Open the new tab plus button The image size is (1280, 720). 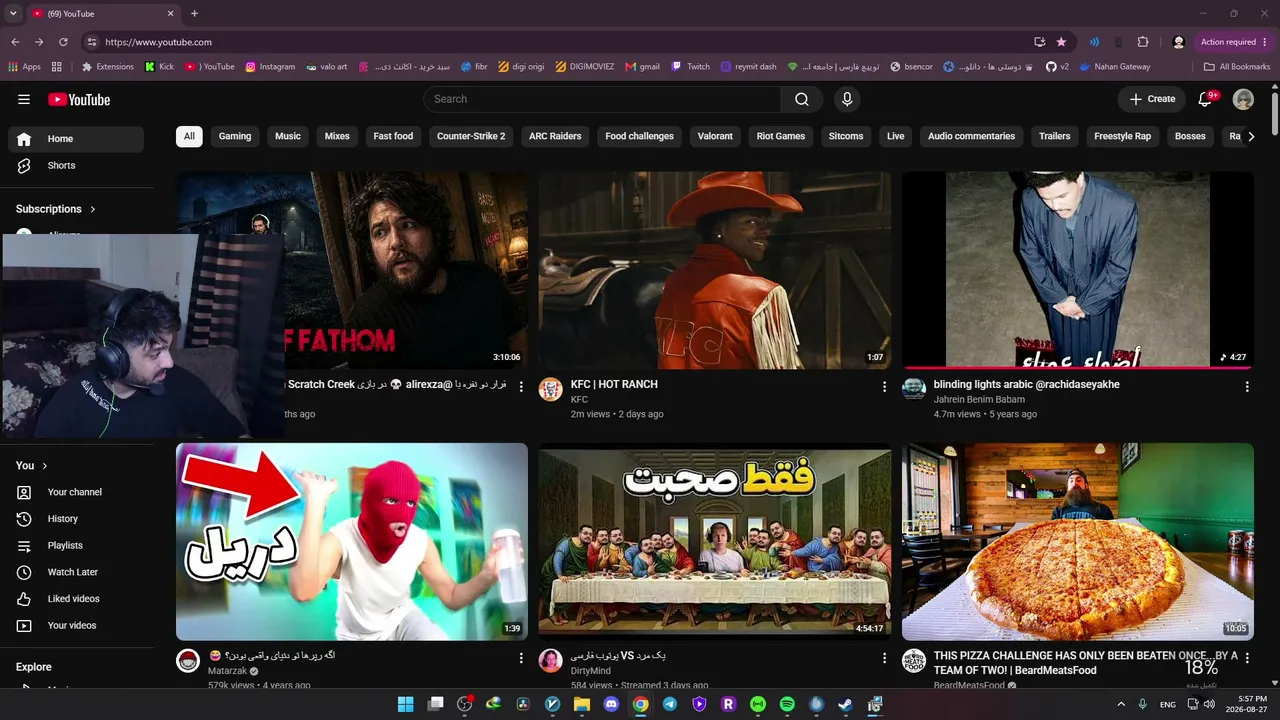click(194, 14)
